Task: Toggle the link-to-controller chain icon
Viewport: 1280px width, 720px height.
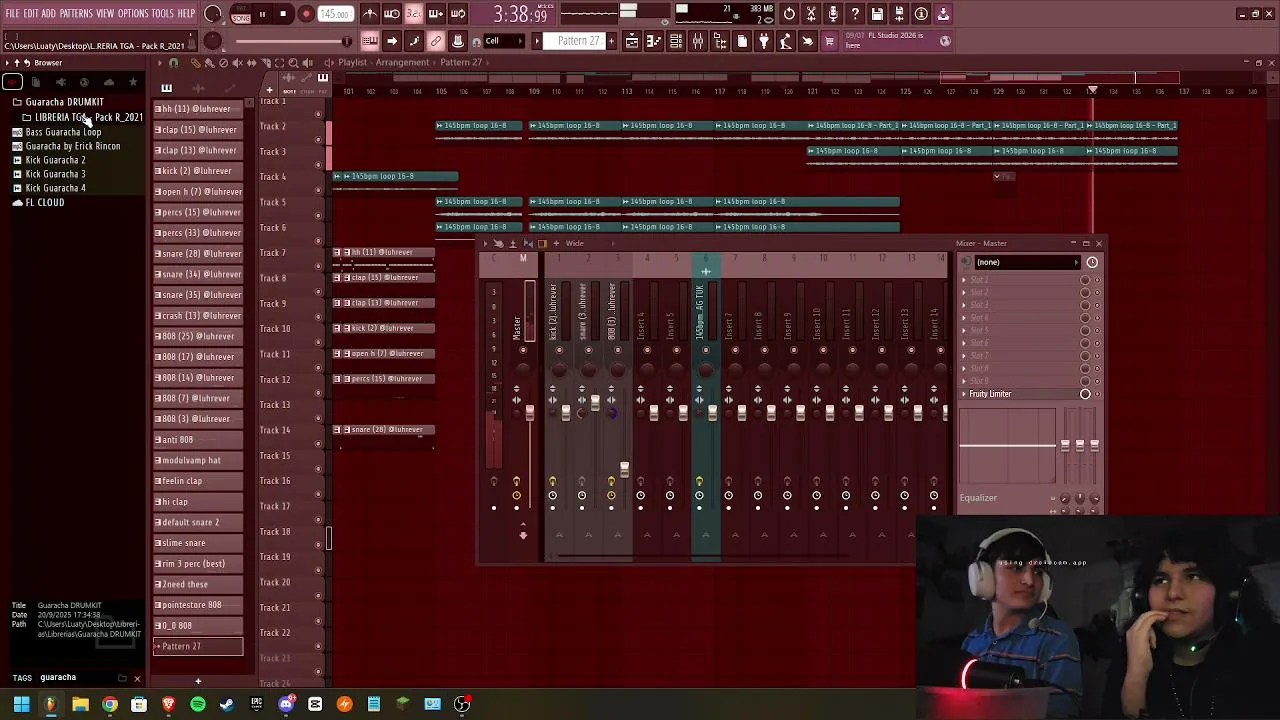Action: [436, 41]
